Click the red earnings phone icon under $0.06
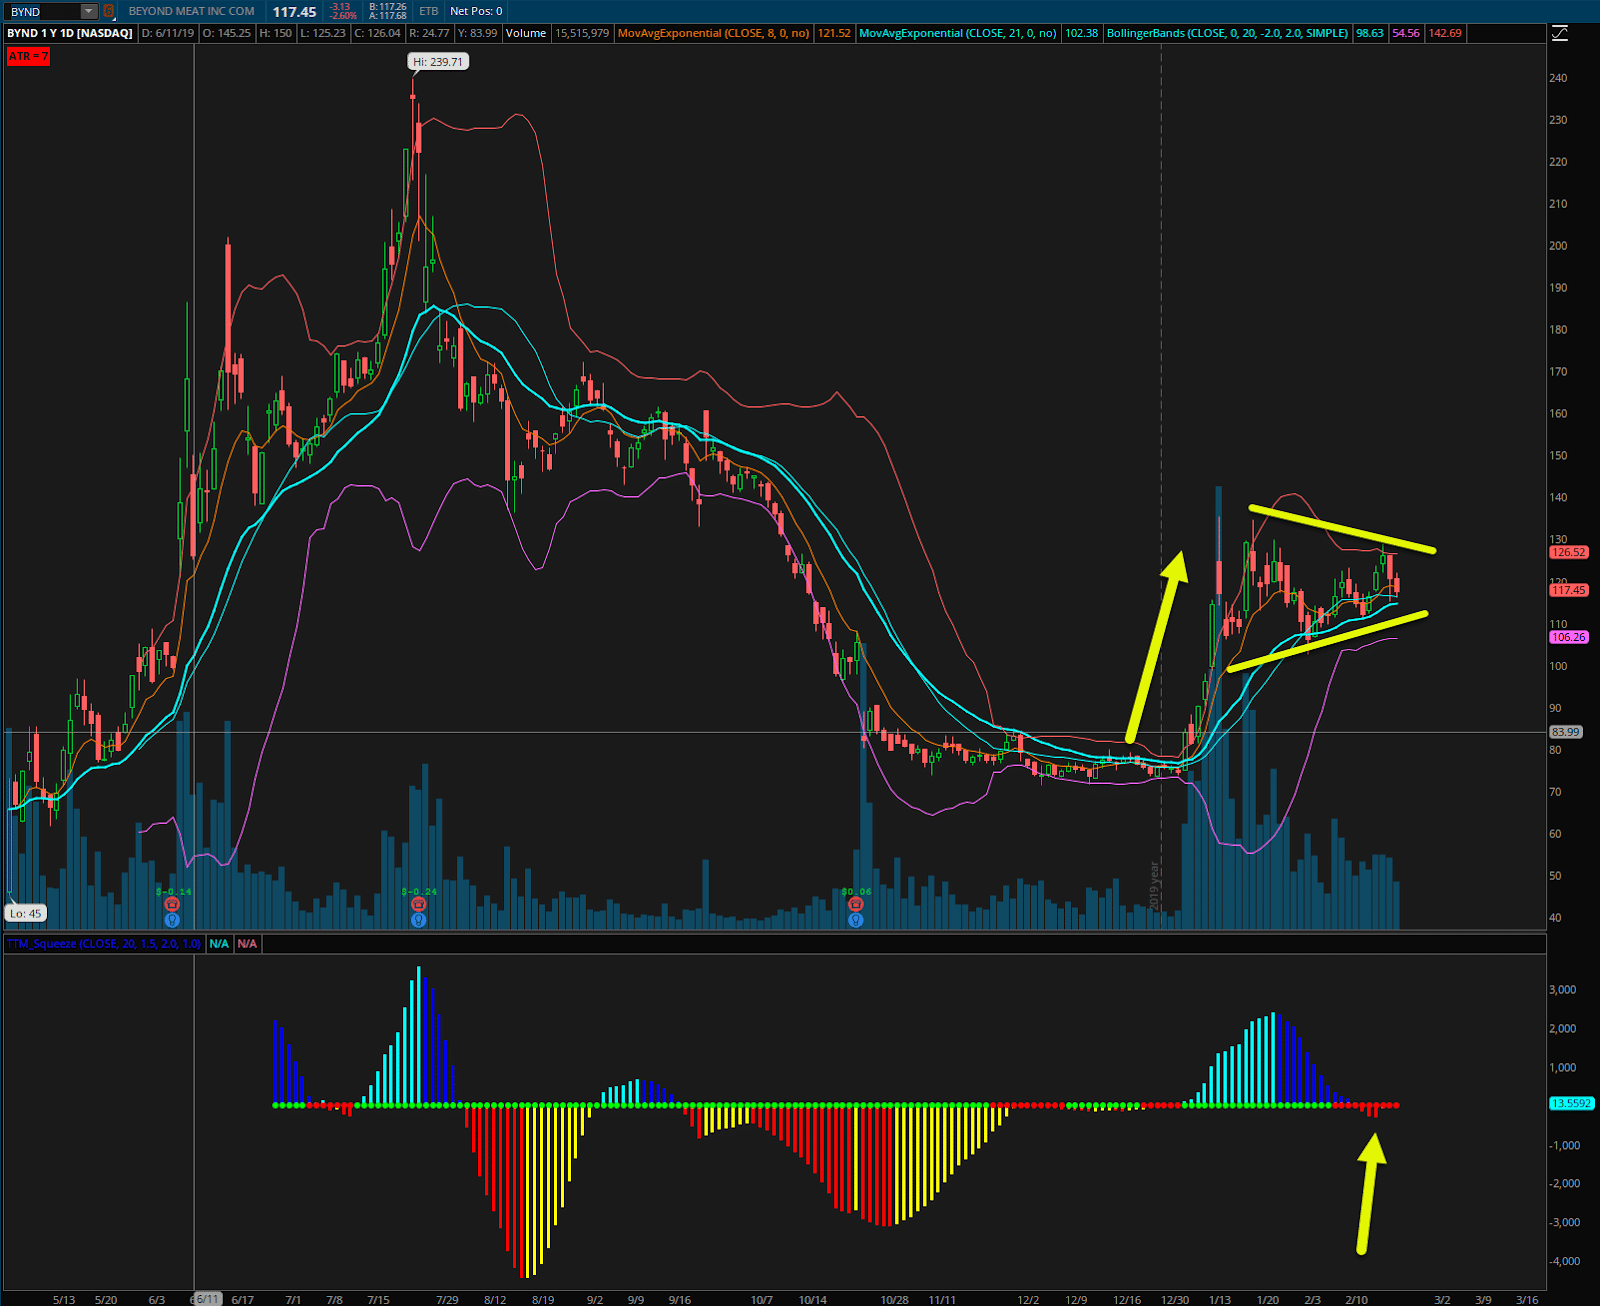 (856, 904)
